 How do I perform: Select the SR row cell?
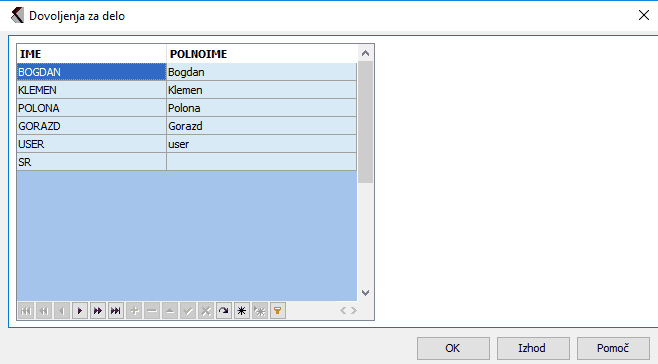click(91, 162)
